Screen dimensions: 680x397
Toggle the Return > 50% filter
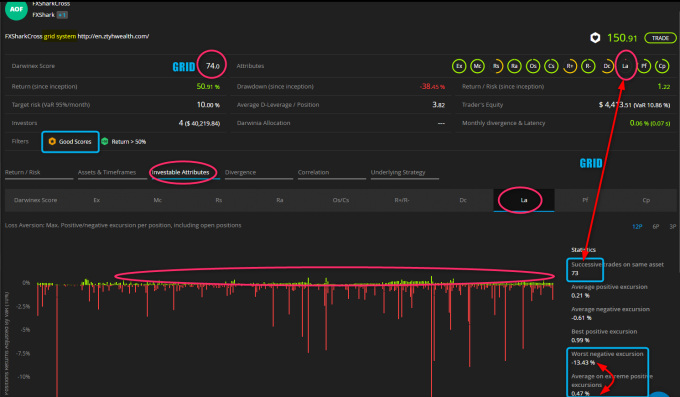click(124, 141)
